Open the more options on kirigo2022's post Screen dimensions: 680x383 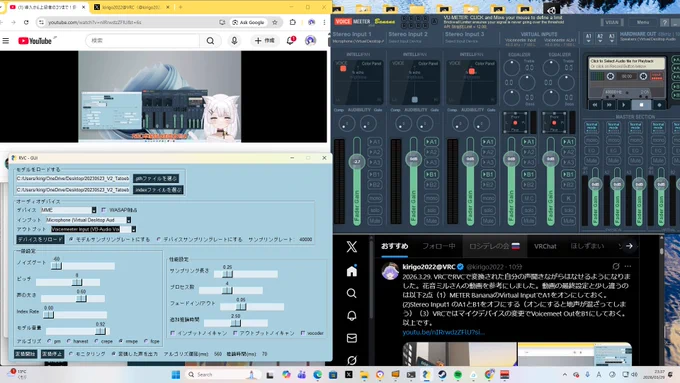(x=628, y=266)
